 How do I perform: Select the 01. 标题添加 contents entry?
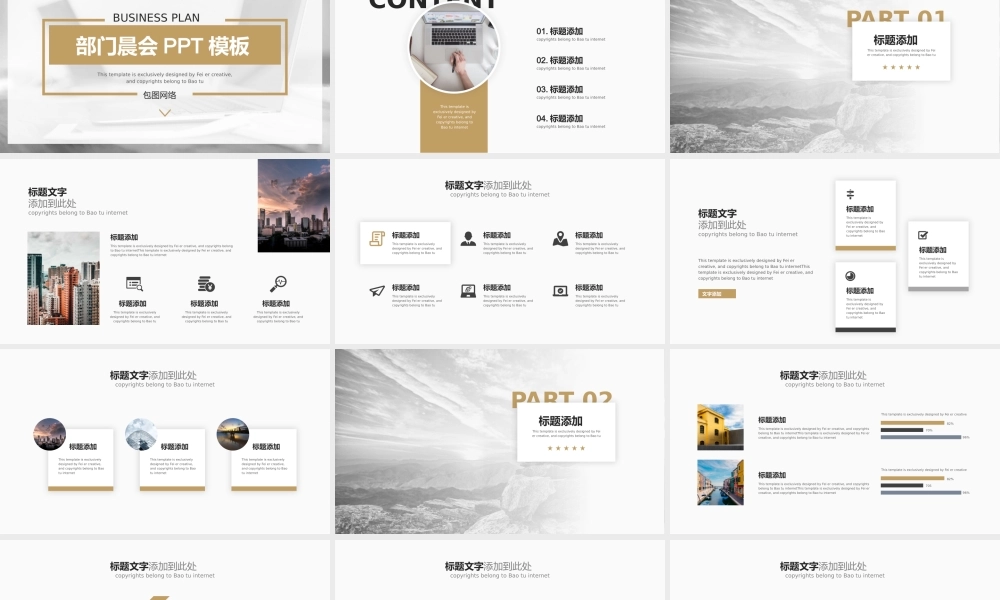point(566,32)
